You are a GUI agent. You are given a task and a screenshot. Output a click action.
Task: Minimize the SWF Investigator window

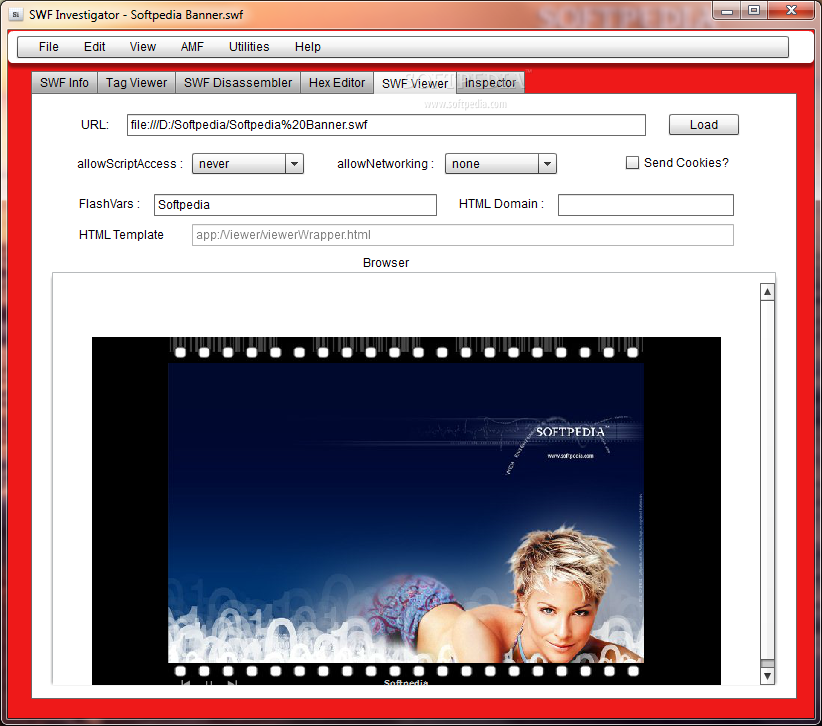(x=727, y=11)
